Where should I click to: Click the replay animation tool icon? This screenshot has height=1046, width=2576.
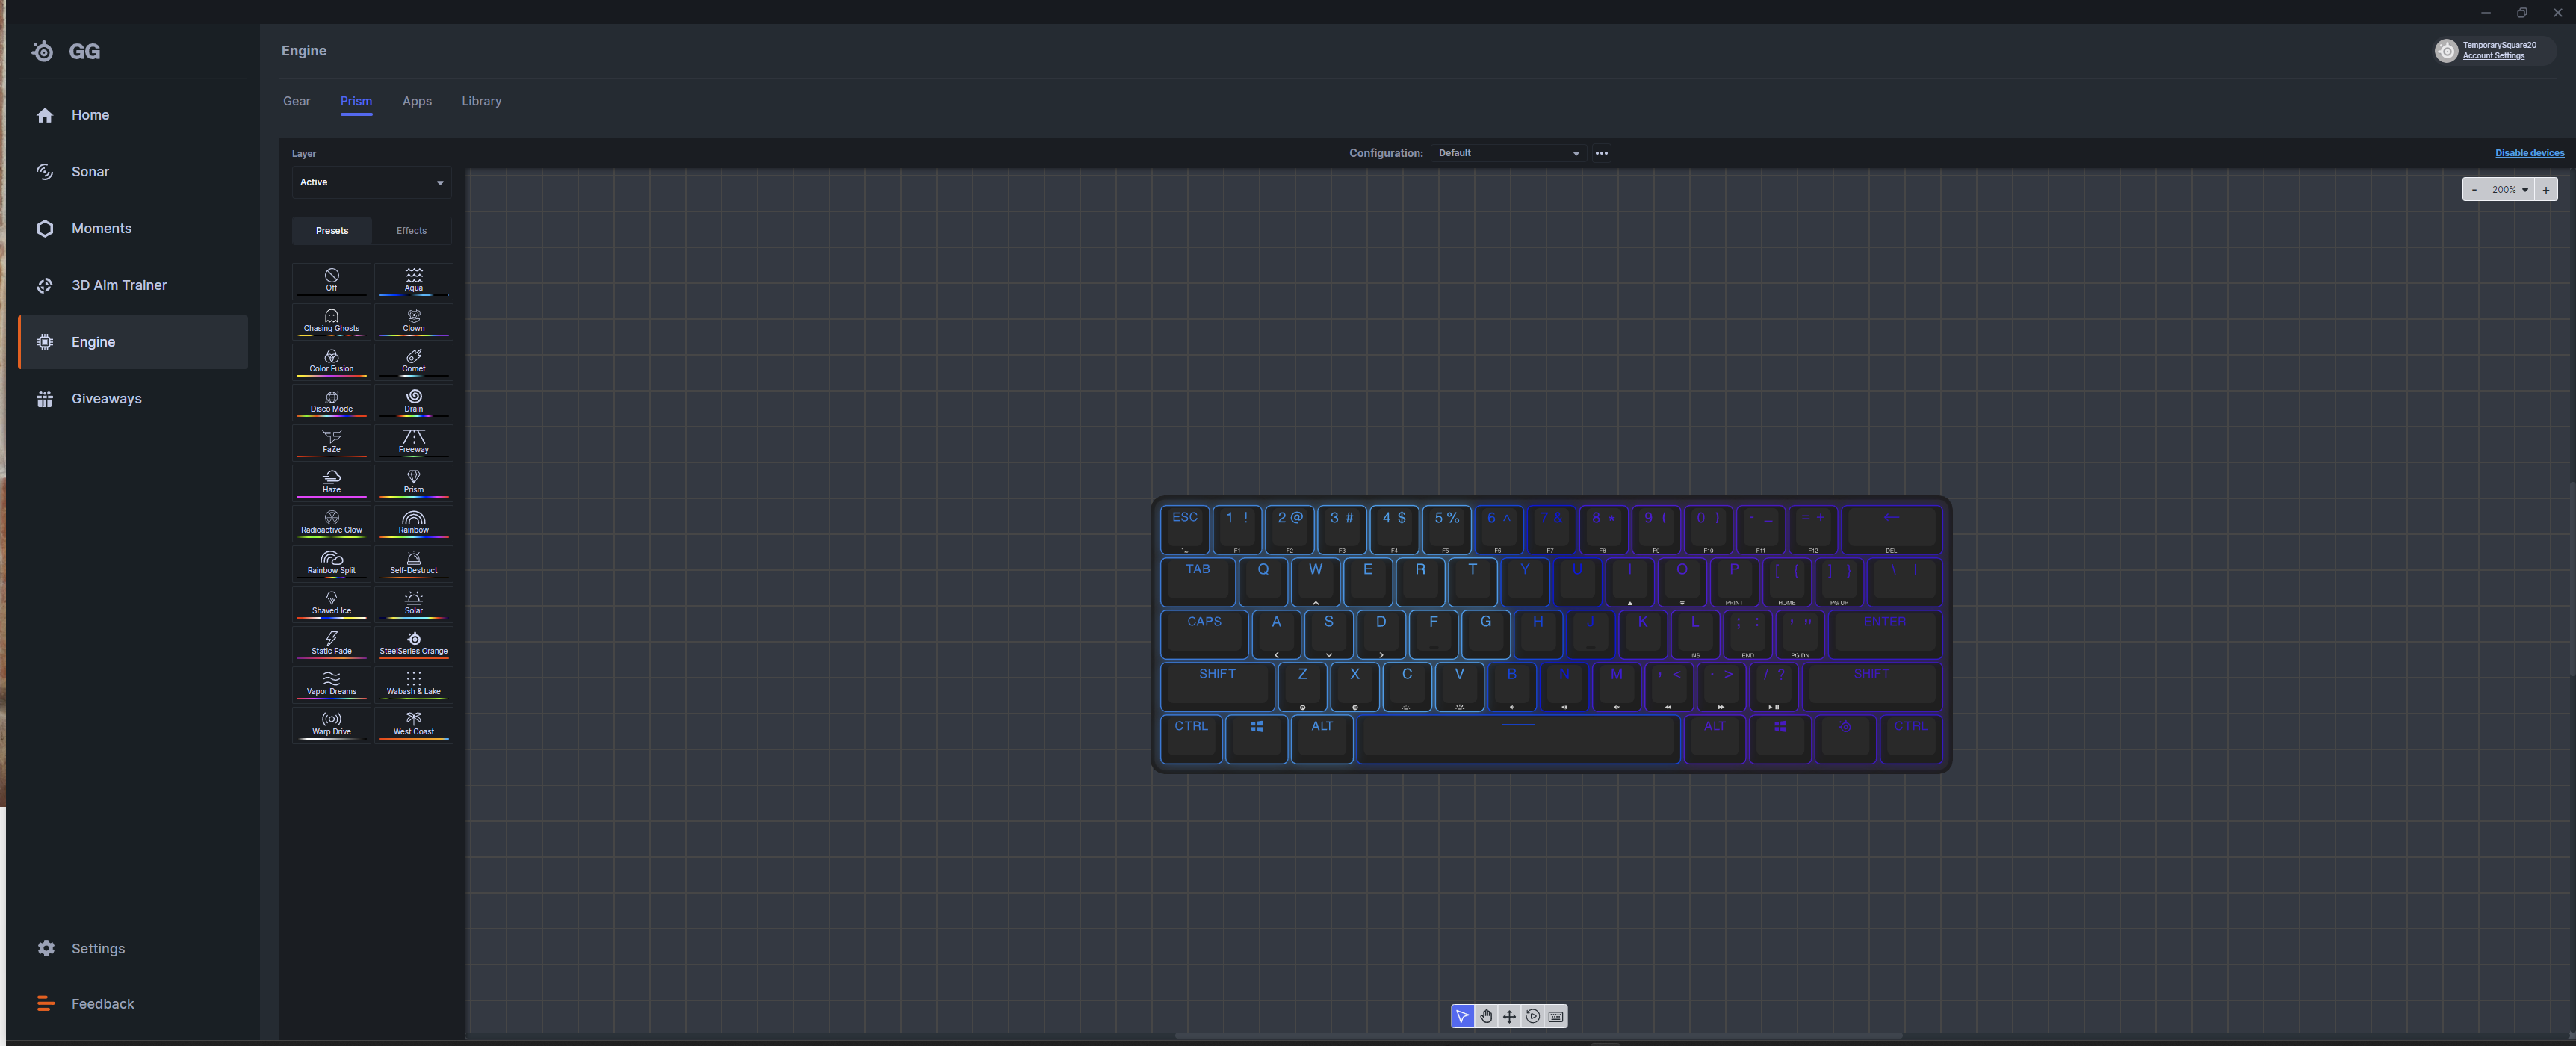(x=1533, y=1016)
